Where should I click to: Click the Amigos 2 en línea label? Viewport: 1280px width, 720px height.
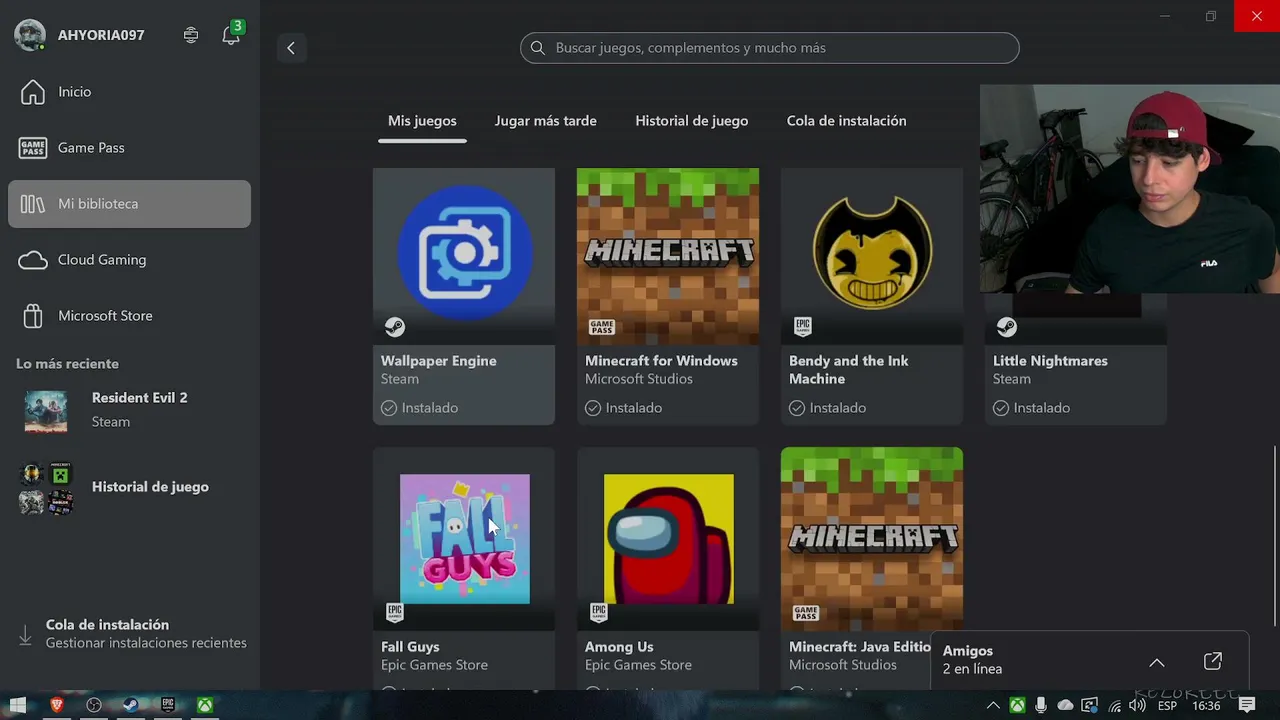(x=972, y=660)
